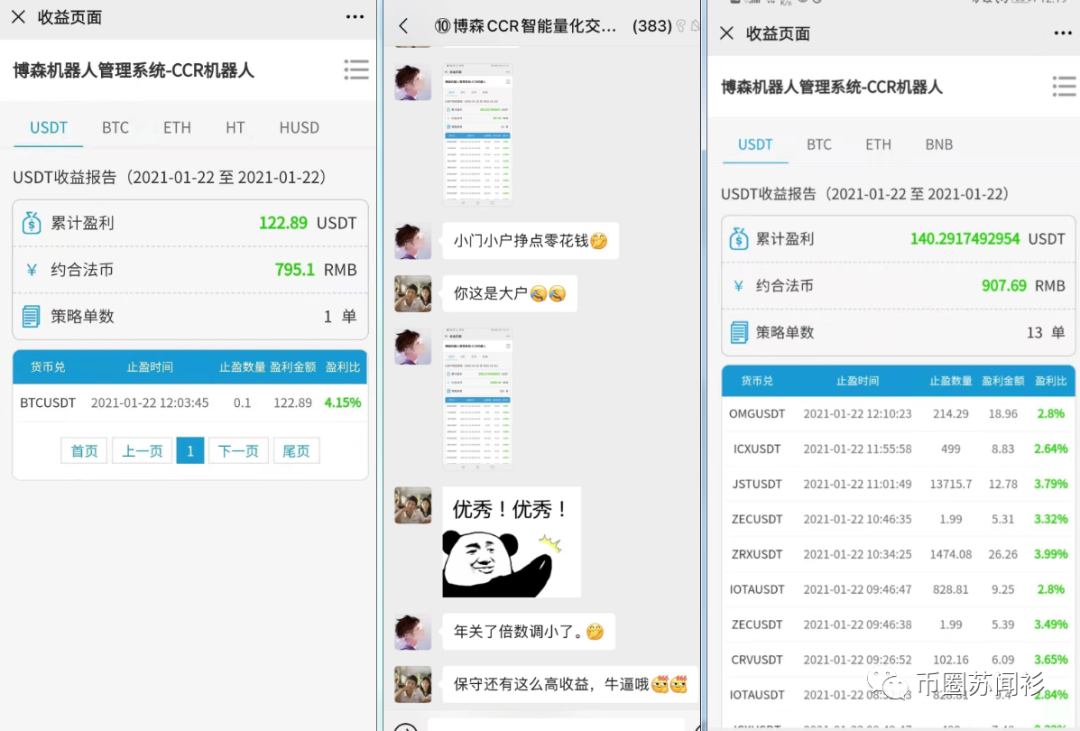This screenshot has width=1080, height=731.
Task: Open the list menu icon beside left 博森机器人管理系统 title
Action: click(x=356, y=69)
